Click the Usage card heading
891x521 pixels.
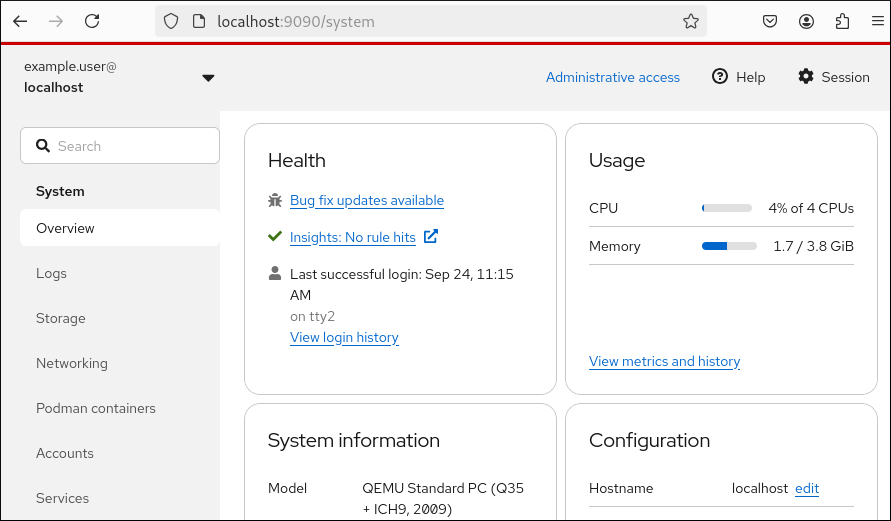pos(617,160)
